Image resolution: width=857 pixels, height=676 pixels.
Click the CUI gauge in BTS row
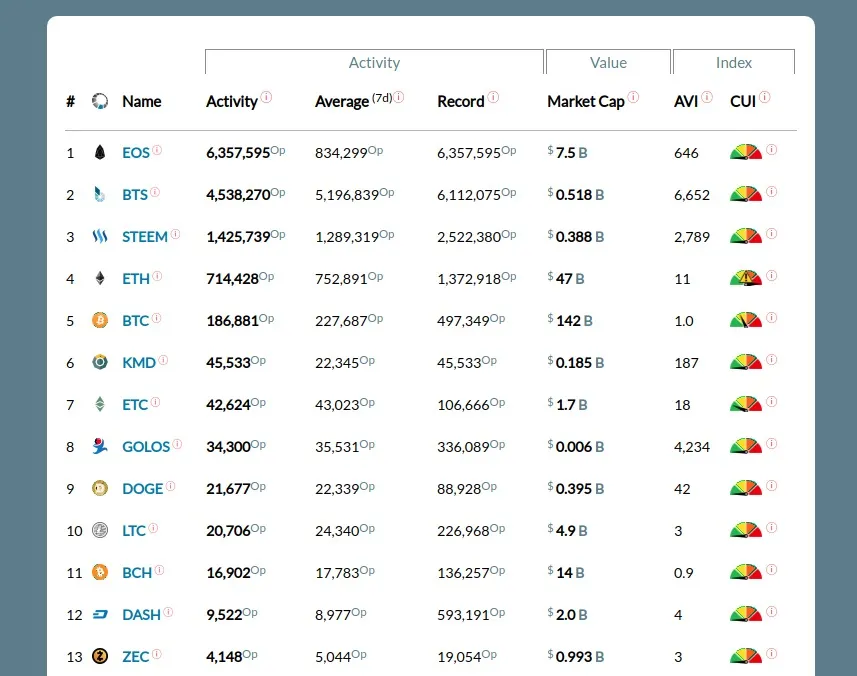point(746,193)
